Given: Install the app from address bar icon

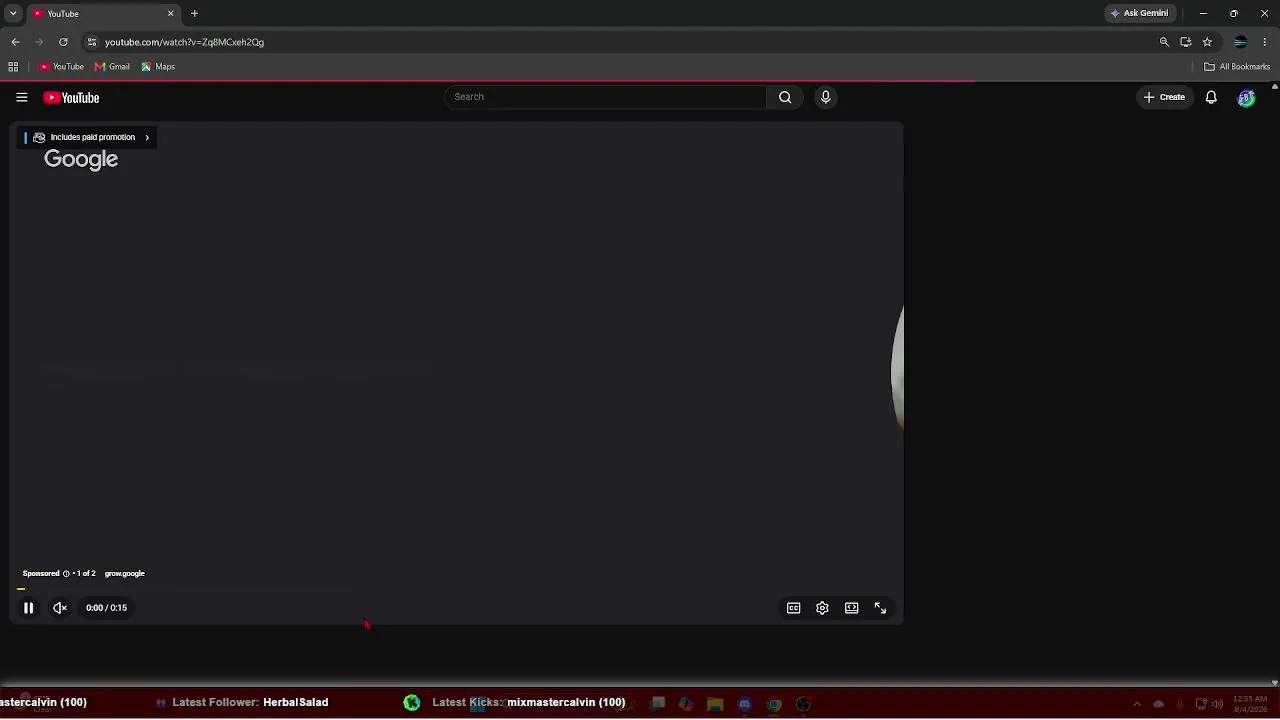Looking at the screenshot, I should pyautogui.click(x=1186, y=42).
